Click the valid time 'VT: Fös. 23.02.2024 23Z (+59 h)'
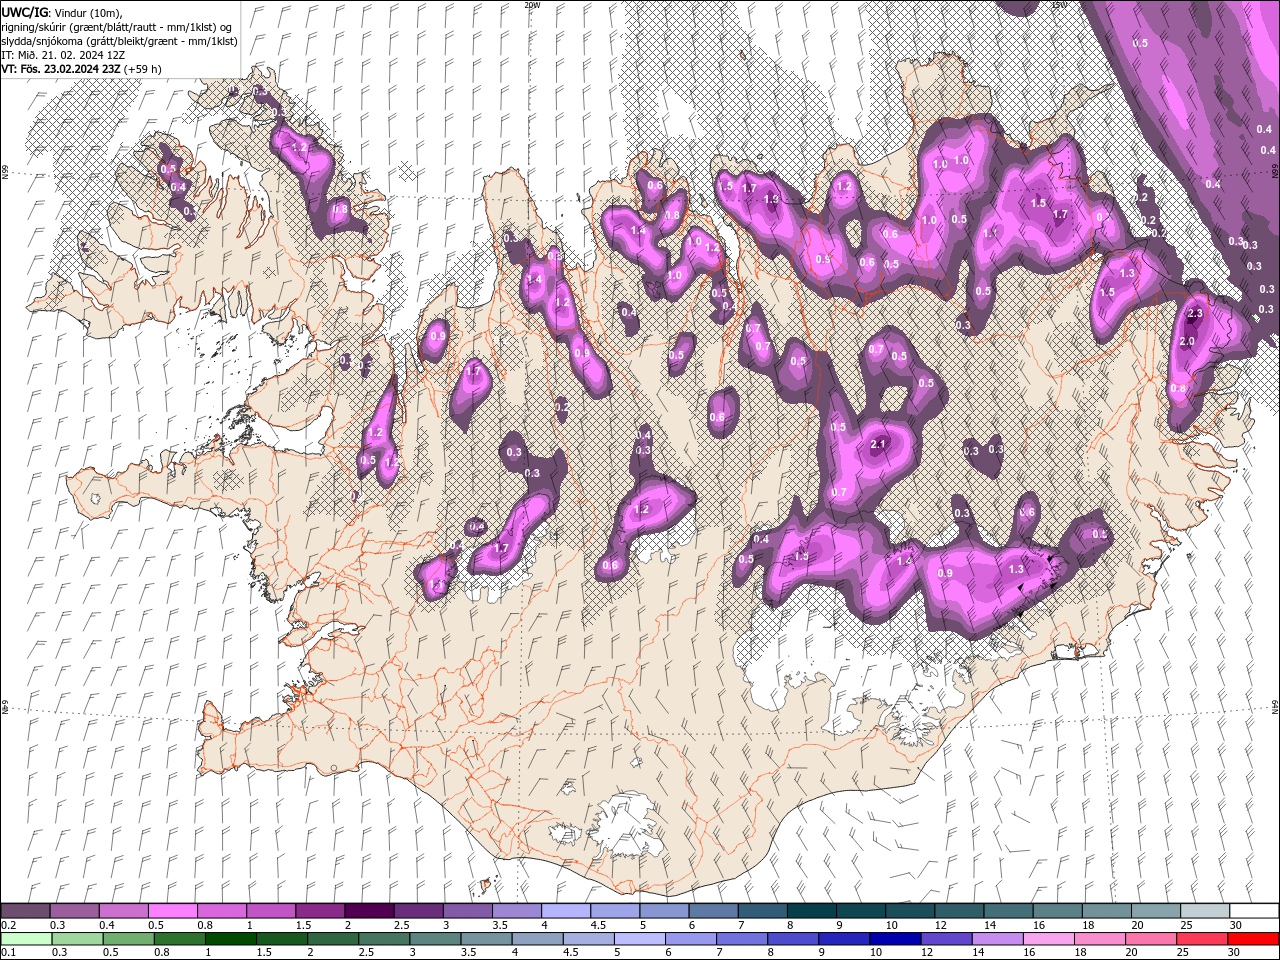Screen dimensions: 1280x960 click(x=81, y=69)
